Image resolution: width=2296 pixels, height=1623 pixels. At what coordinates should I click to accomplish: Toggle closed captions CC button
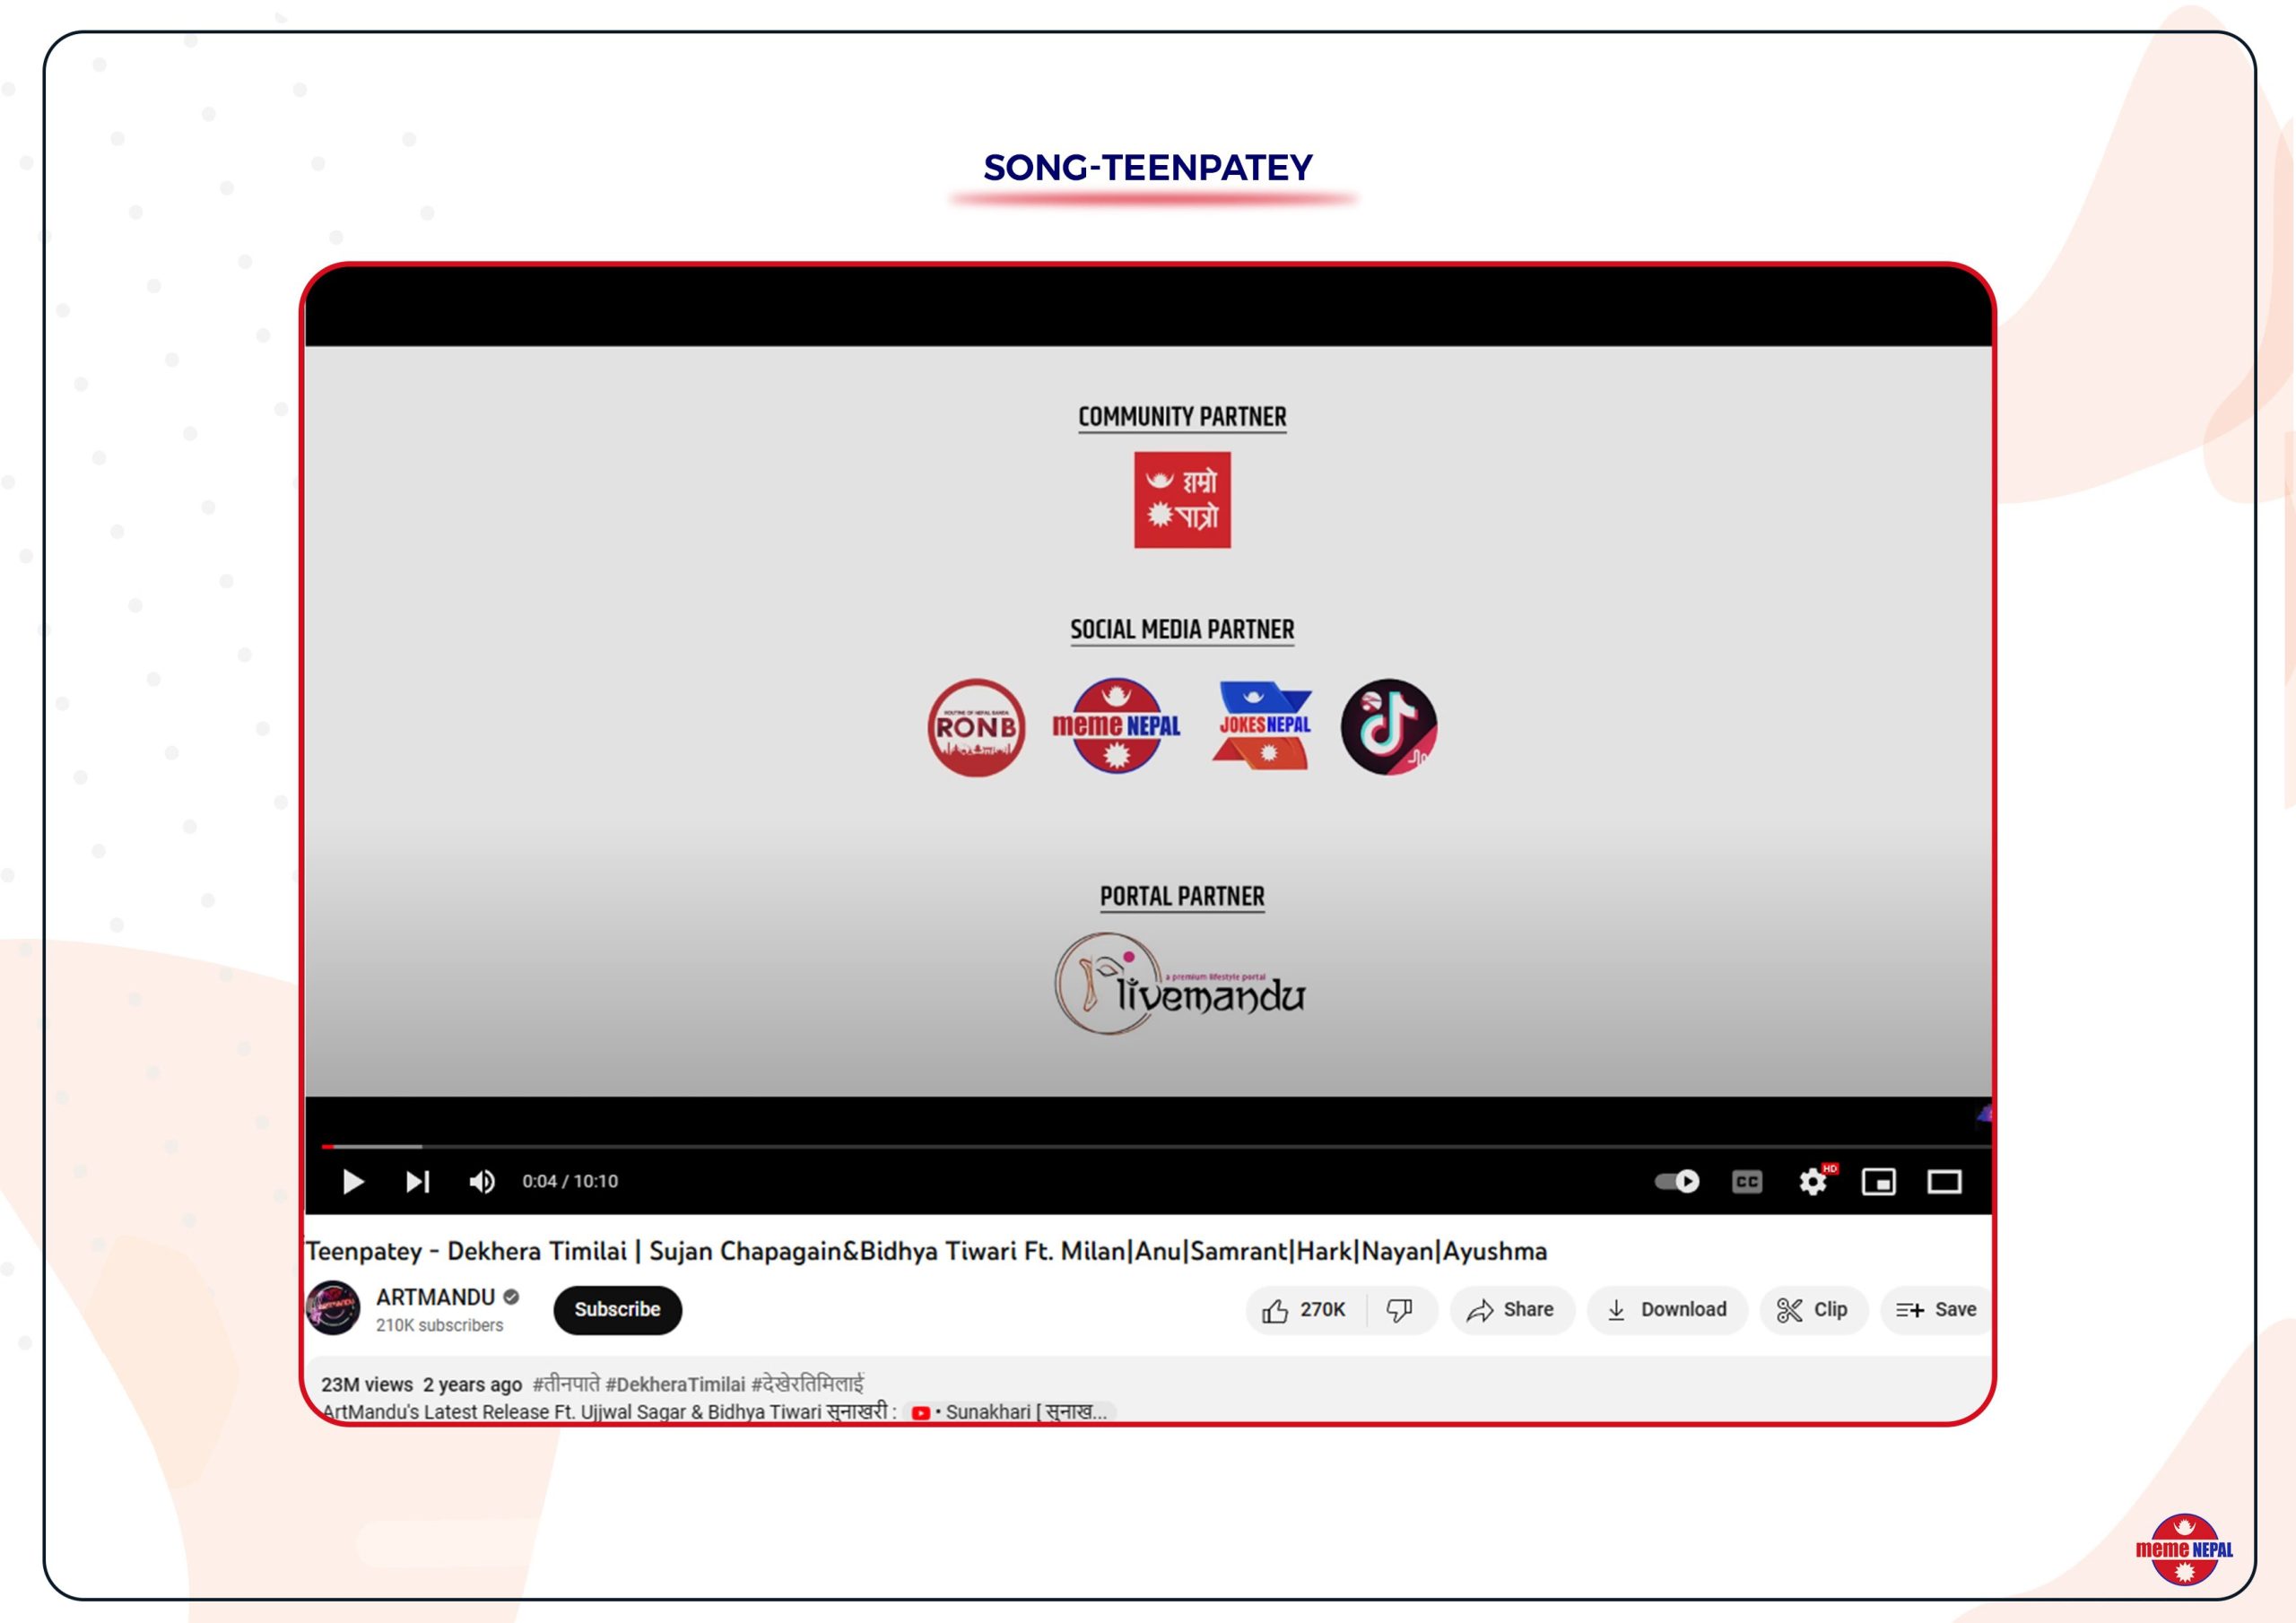(1746, 1182)
